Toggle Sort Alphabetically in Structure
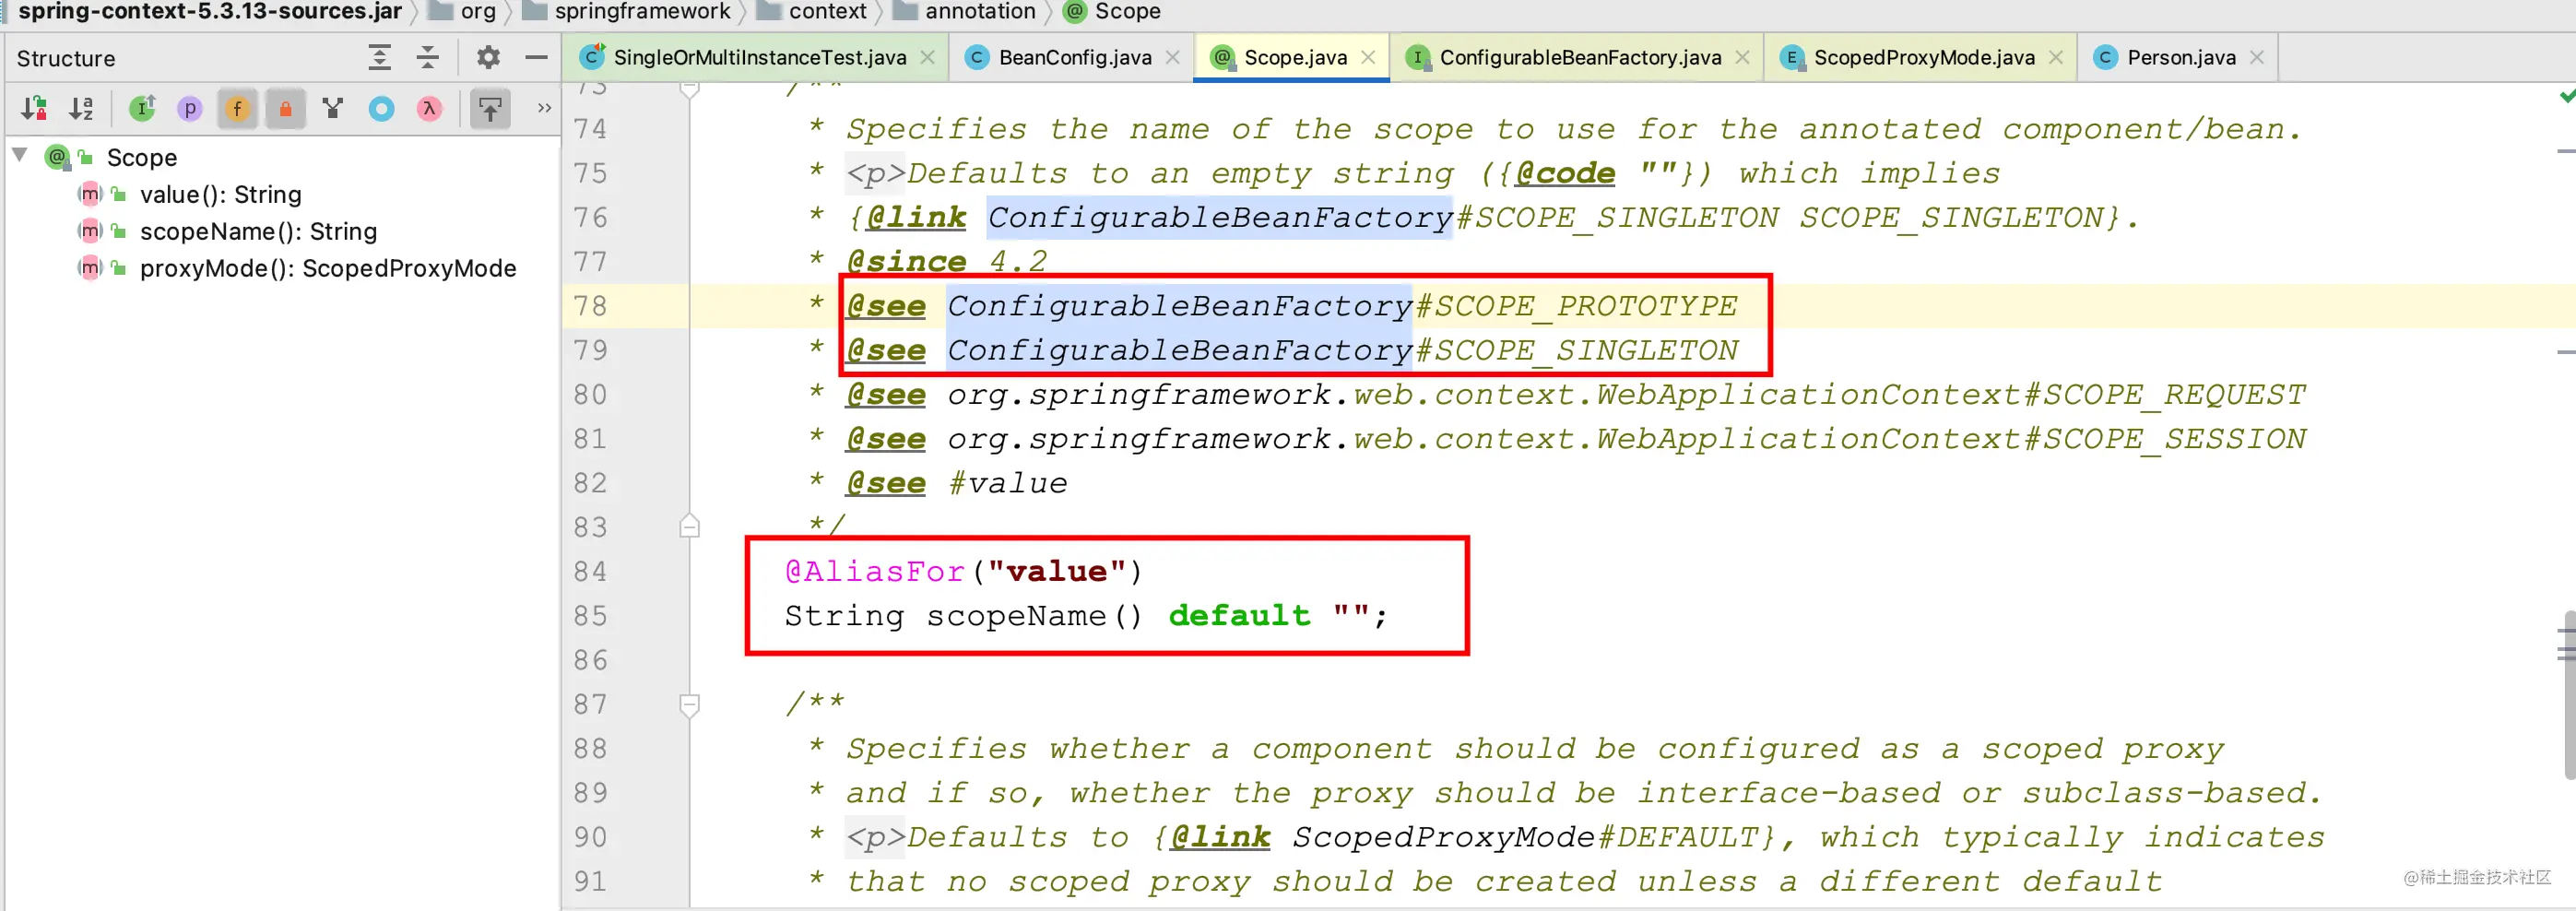The height and width of the screenshot is (911, 2576). [81, 108]
